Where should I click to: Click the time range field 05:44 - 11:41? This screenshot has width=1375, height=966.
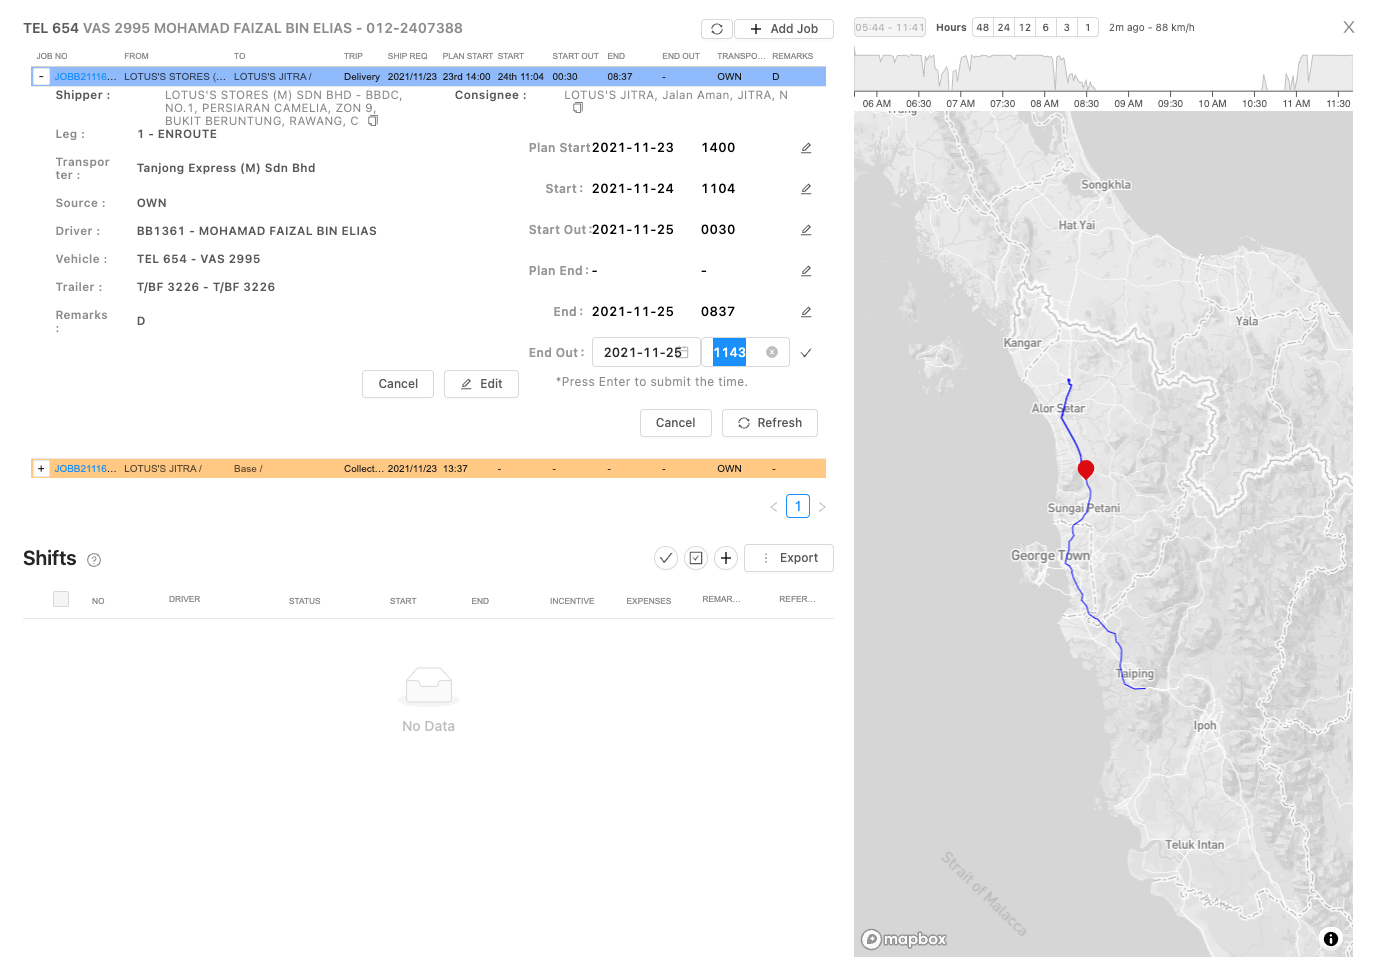890,28
